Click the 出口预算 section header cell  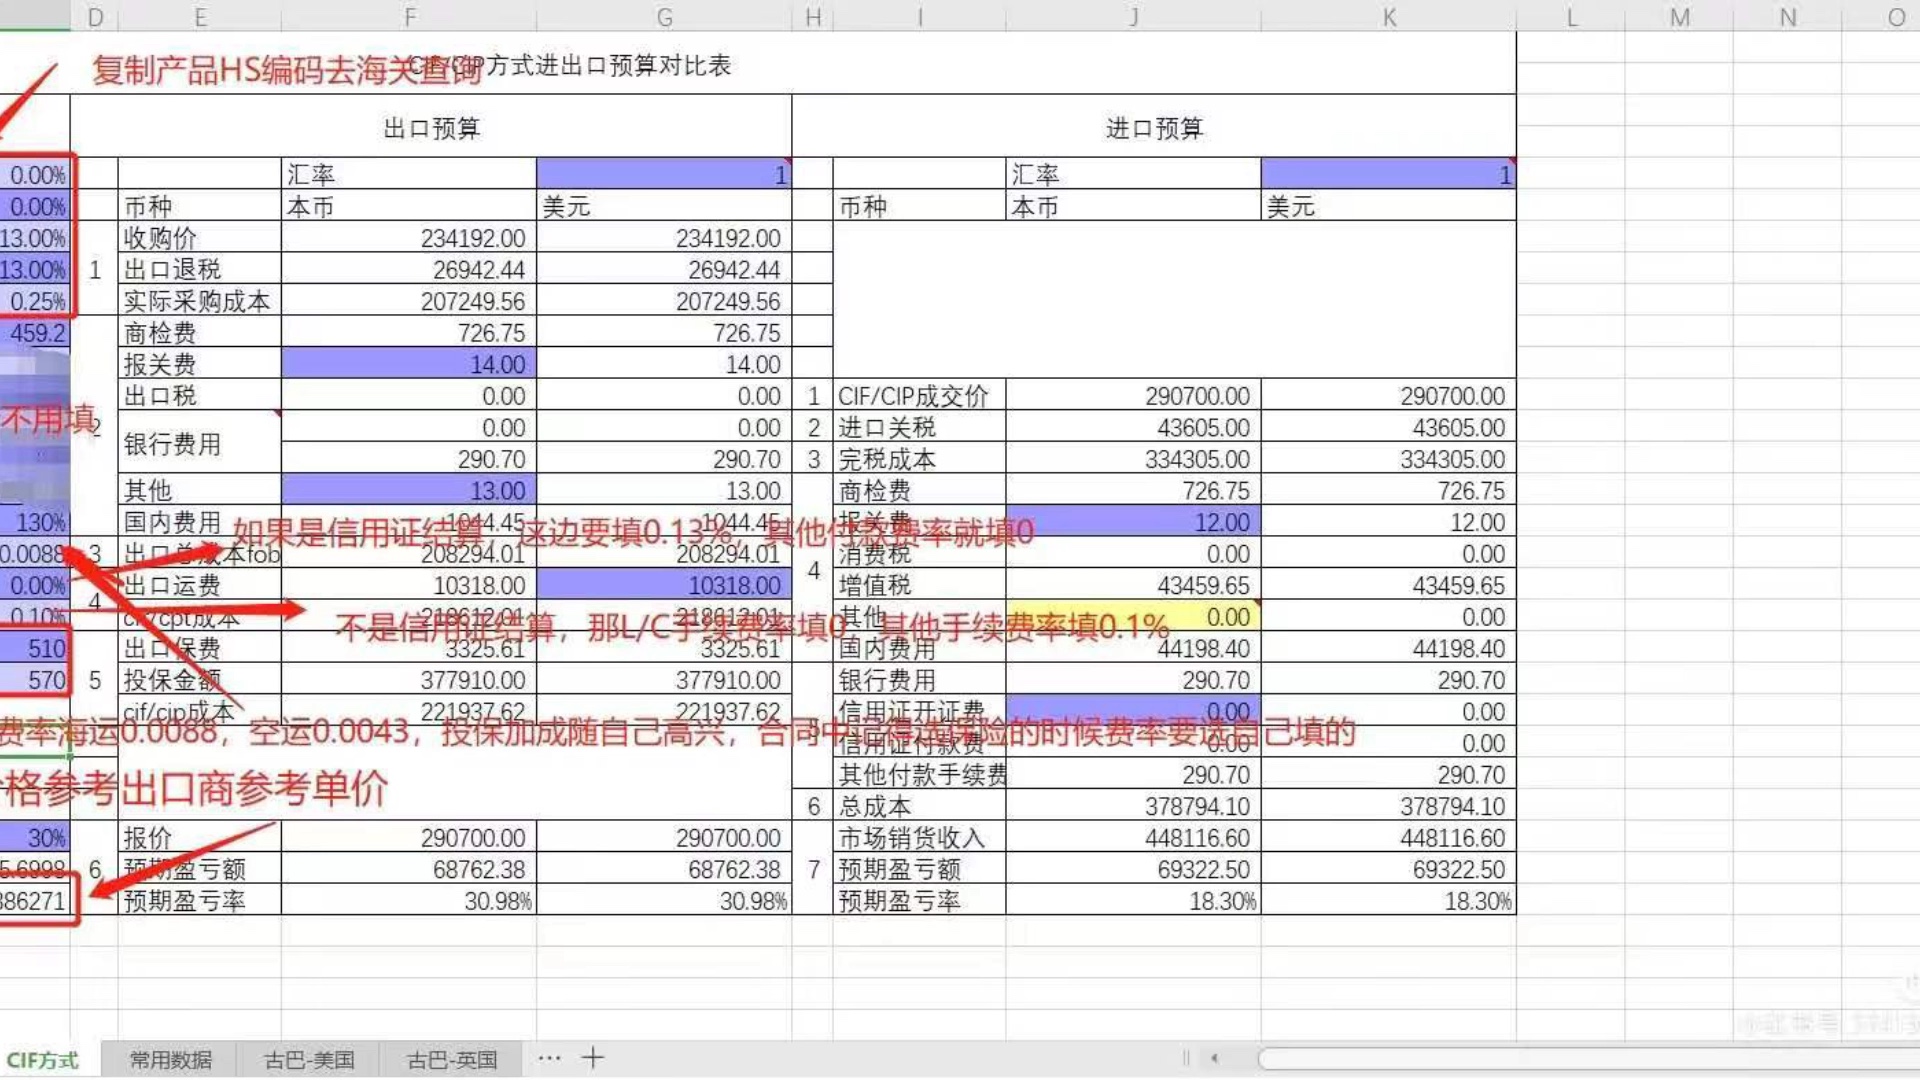tap(431, 127)
